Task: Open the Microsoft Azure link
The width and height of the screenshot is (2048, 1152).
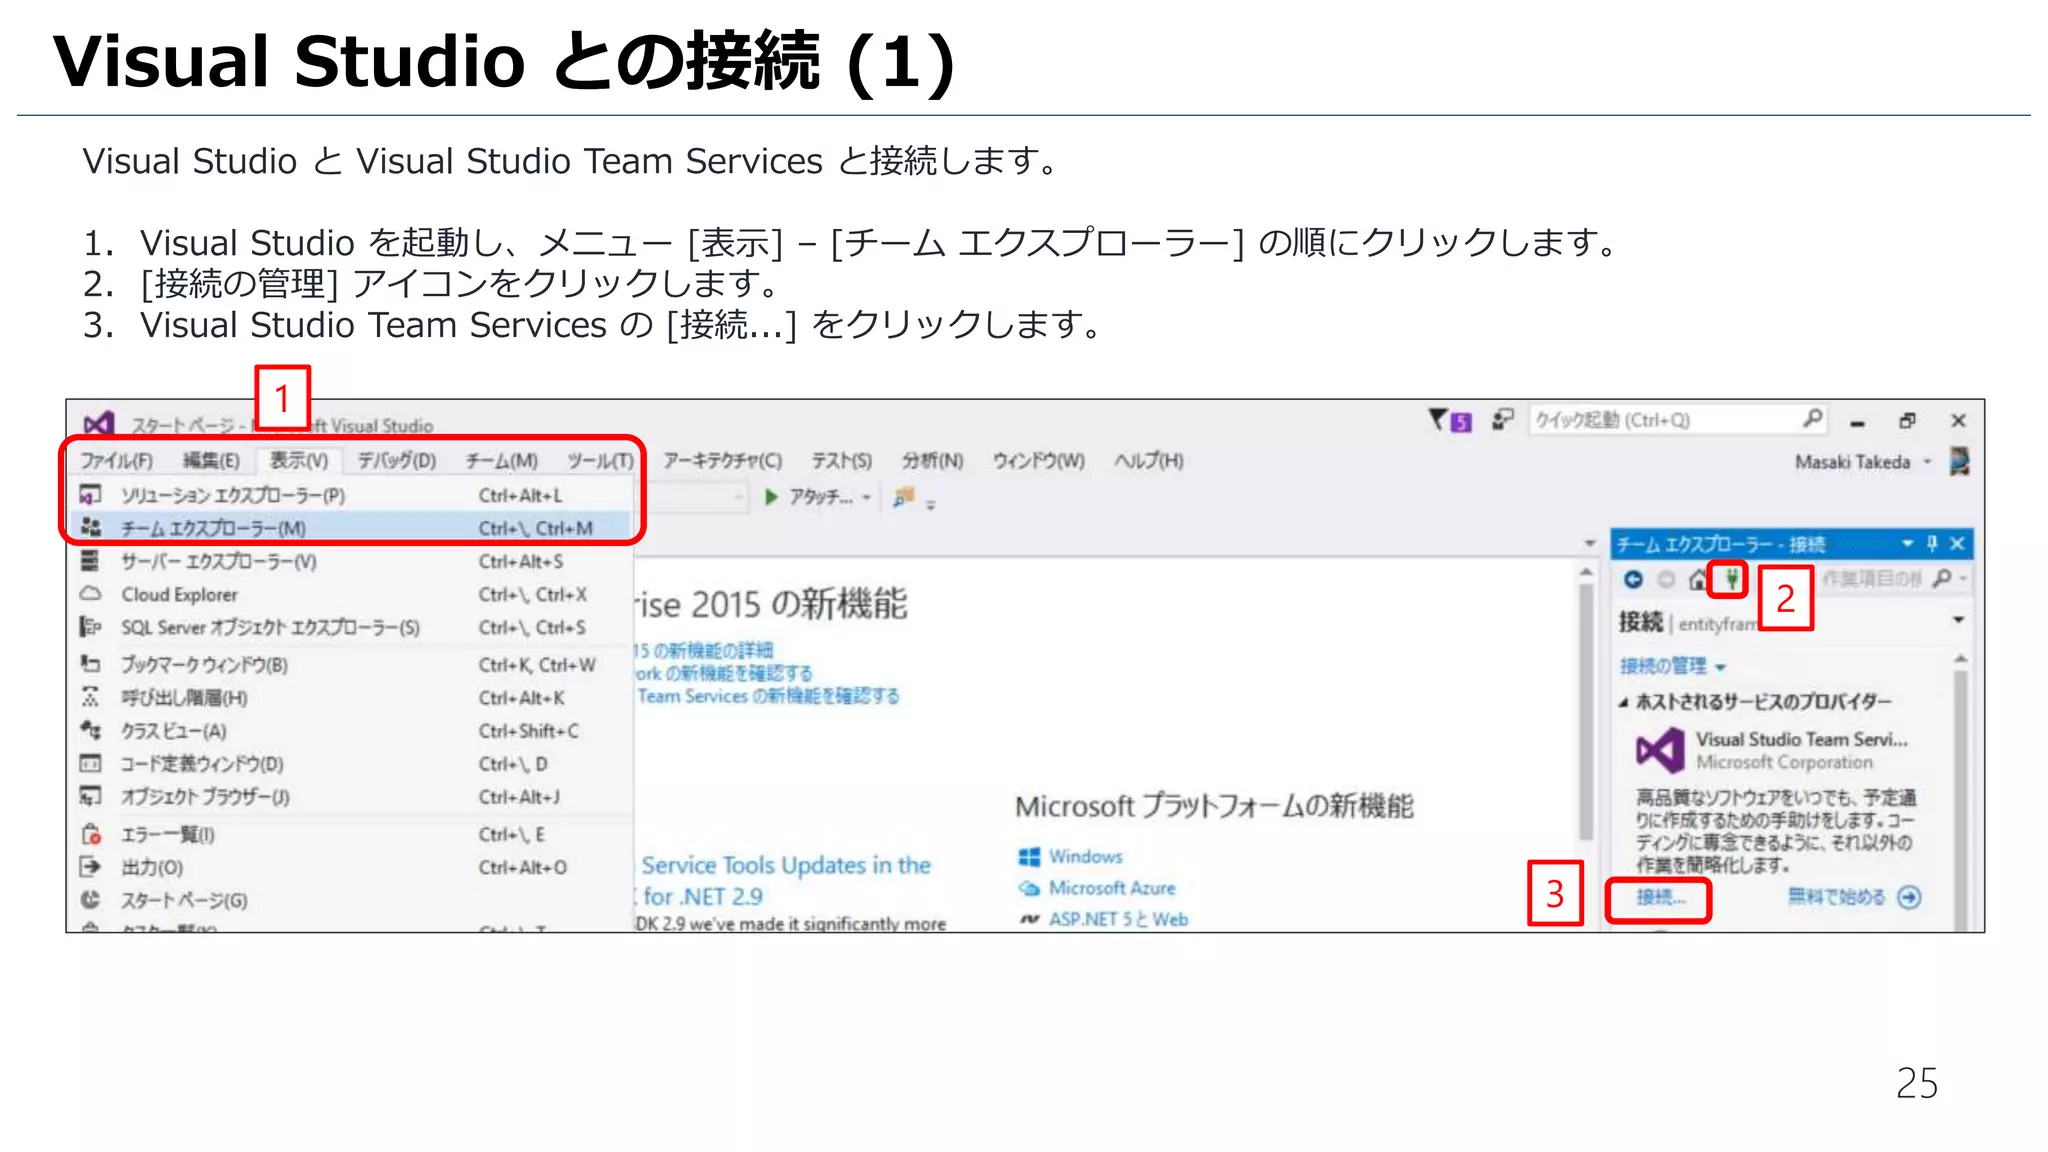Action: pos(1112,888)
